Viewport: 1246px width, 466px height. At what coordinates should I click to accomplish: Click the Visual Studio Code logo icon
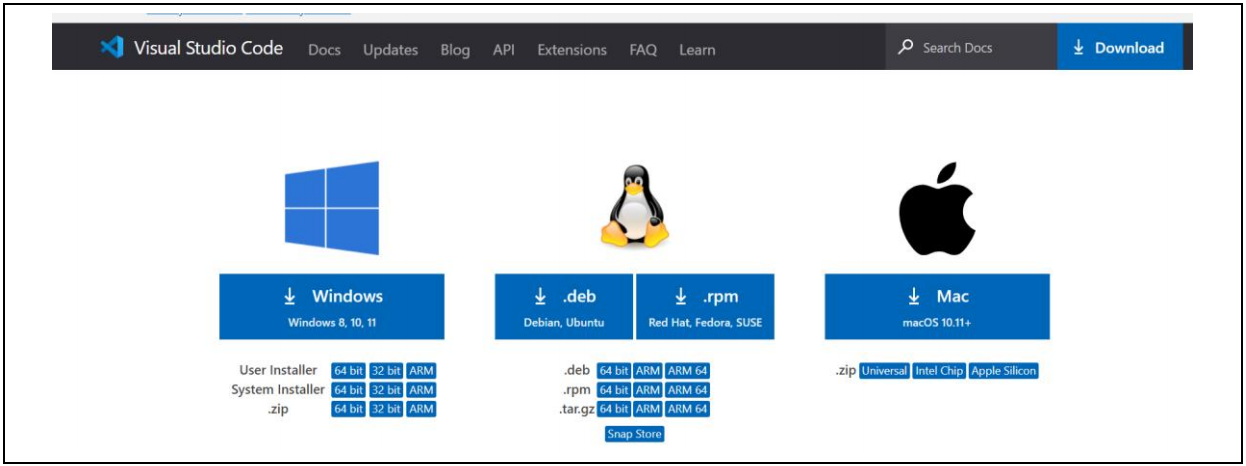(112, 47)
